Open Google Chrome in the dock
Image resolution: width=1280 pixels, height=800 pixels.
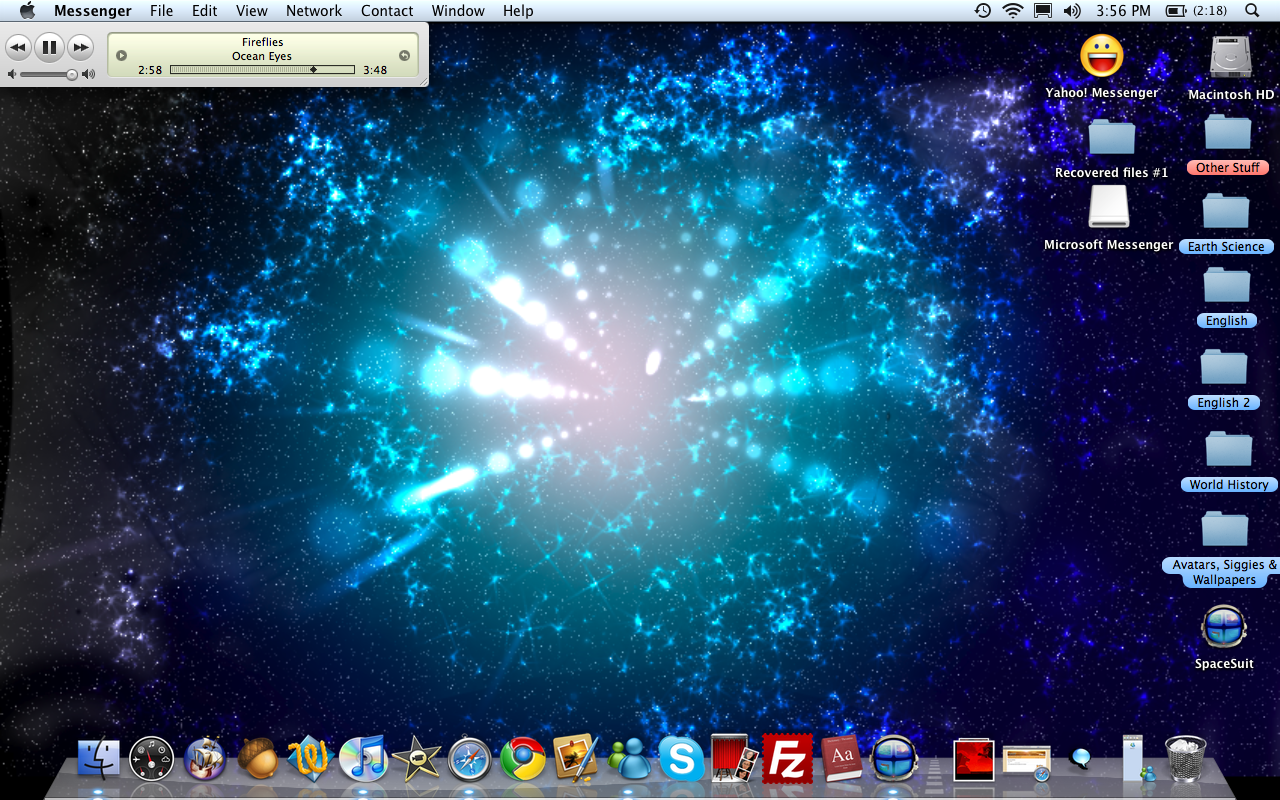pos(523,760)
